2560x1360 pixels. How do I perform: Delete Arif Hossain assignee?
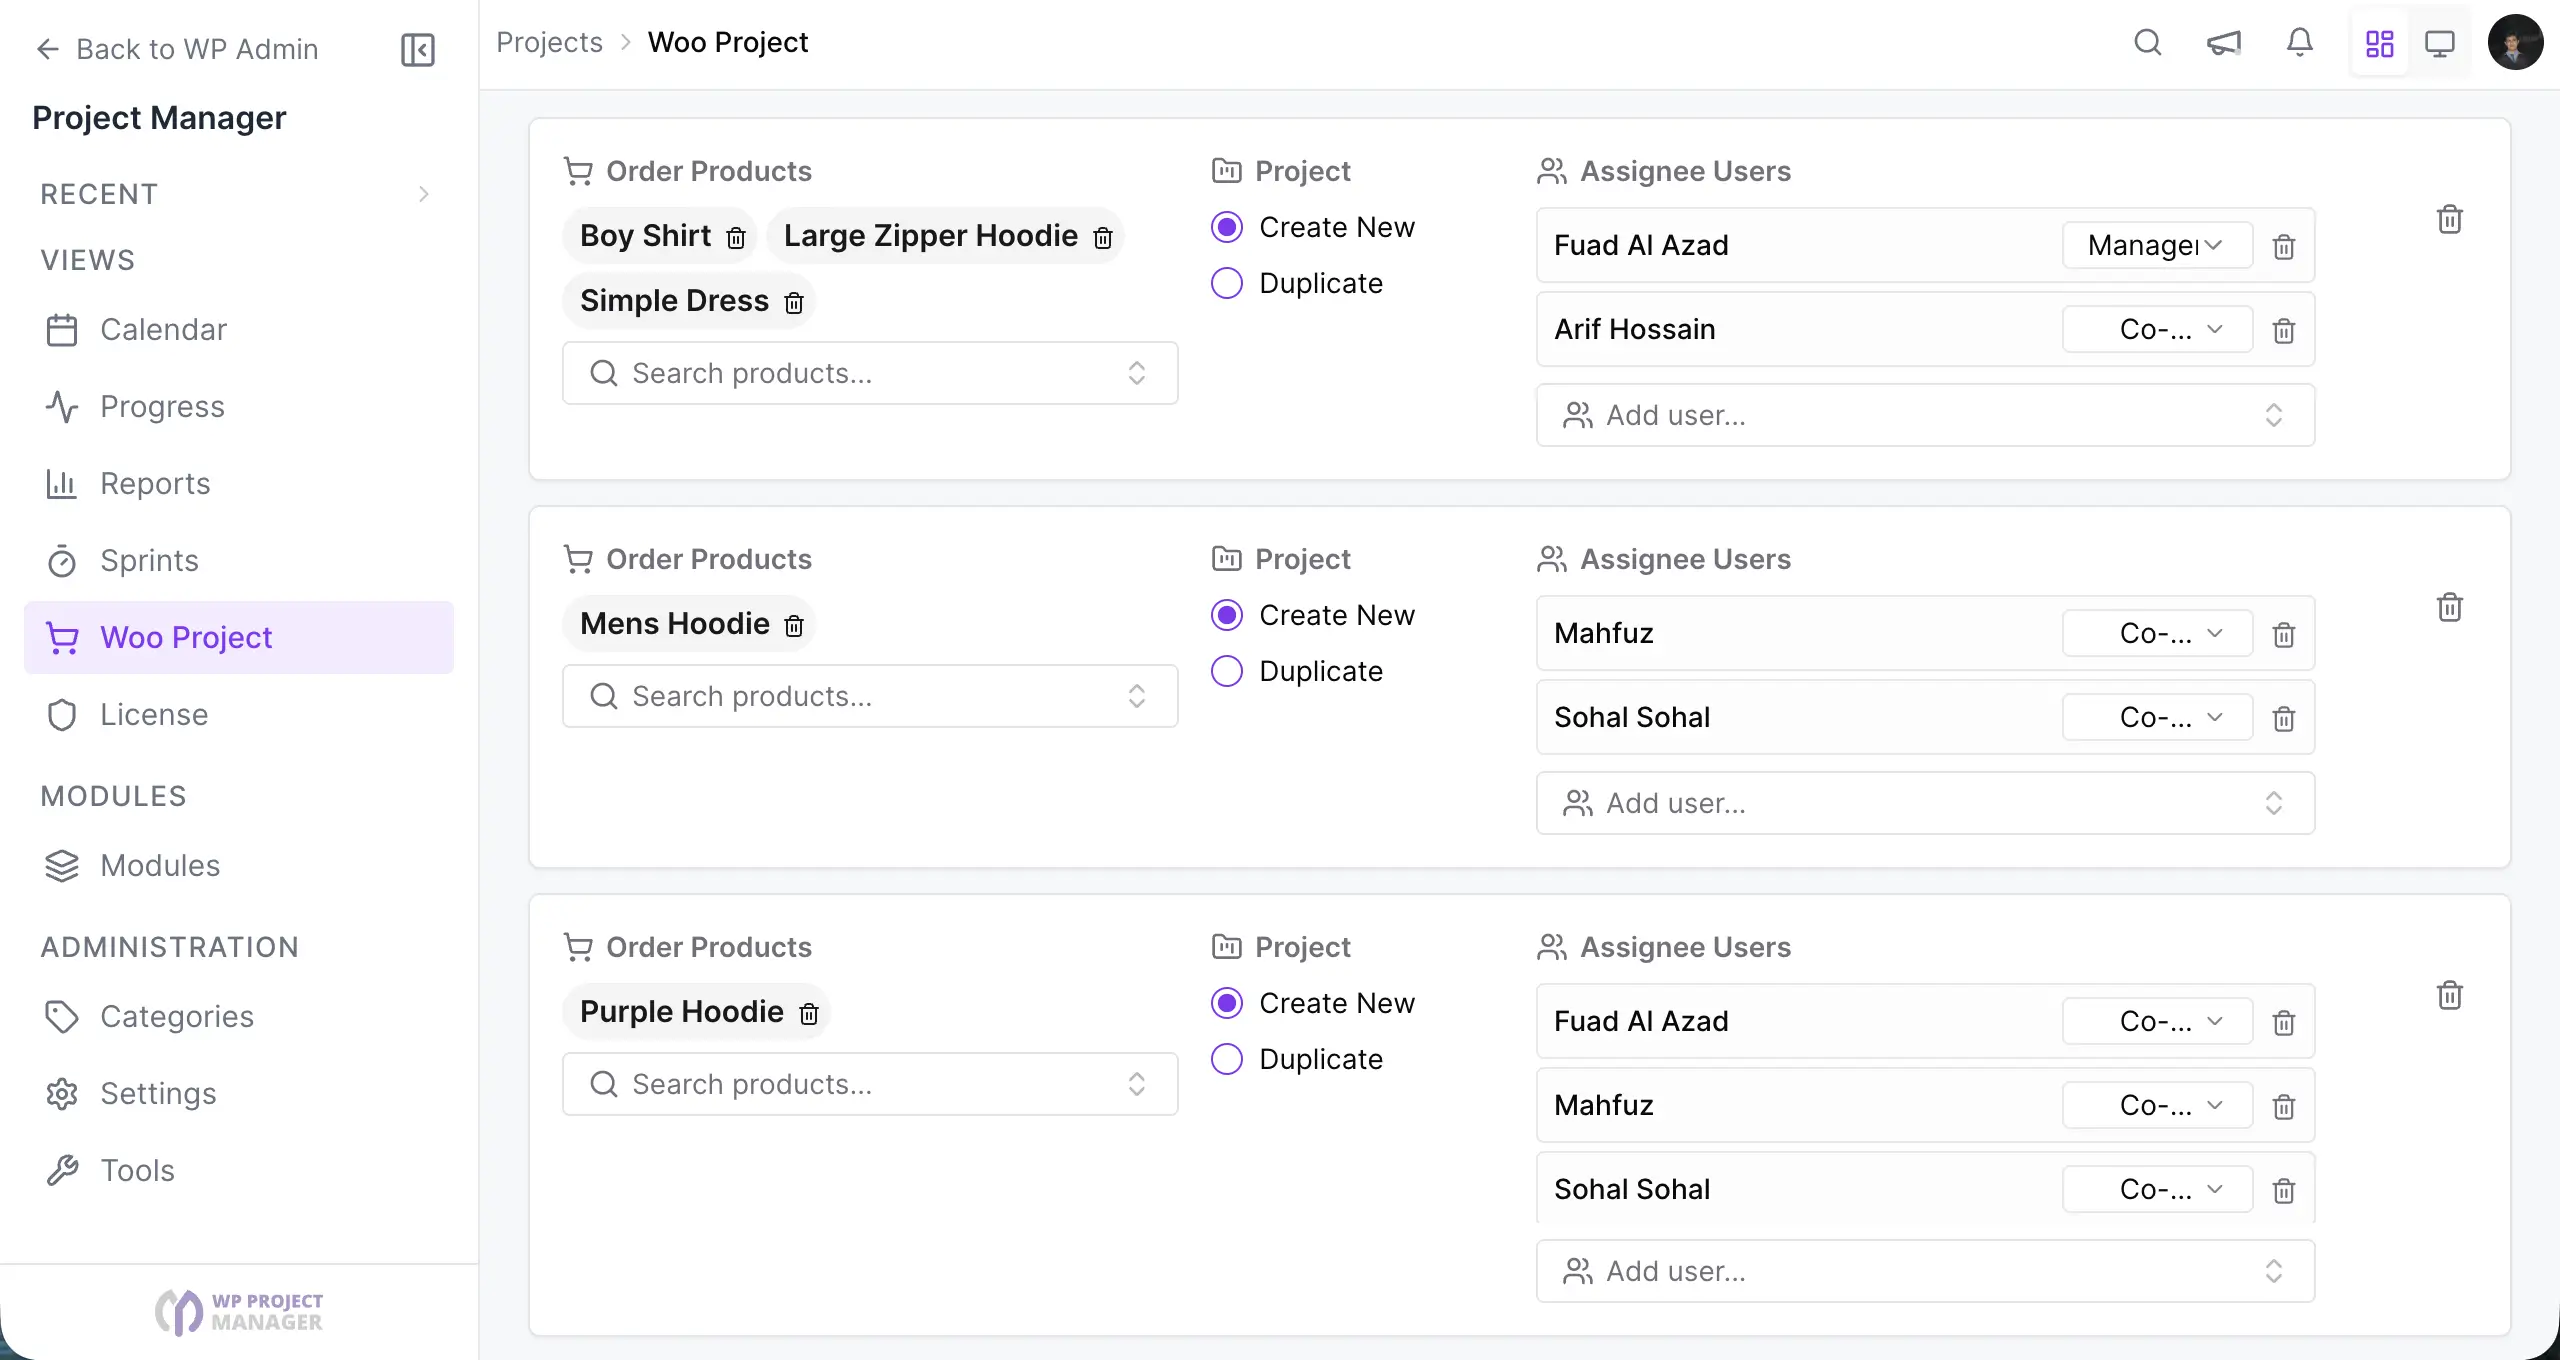(2283, 330)
